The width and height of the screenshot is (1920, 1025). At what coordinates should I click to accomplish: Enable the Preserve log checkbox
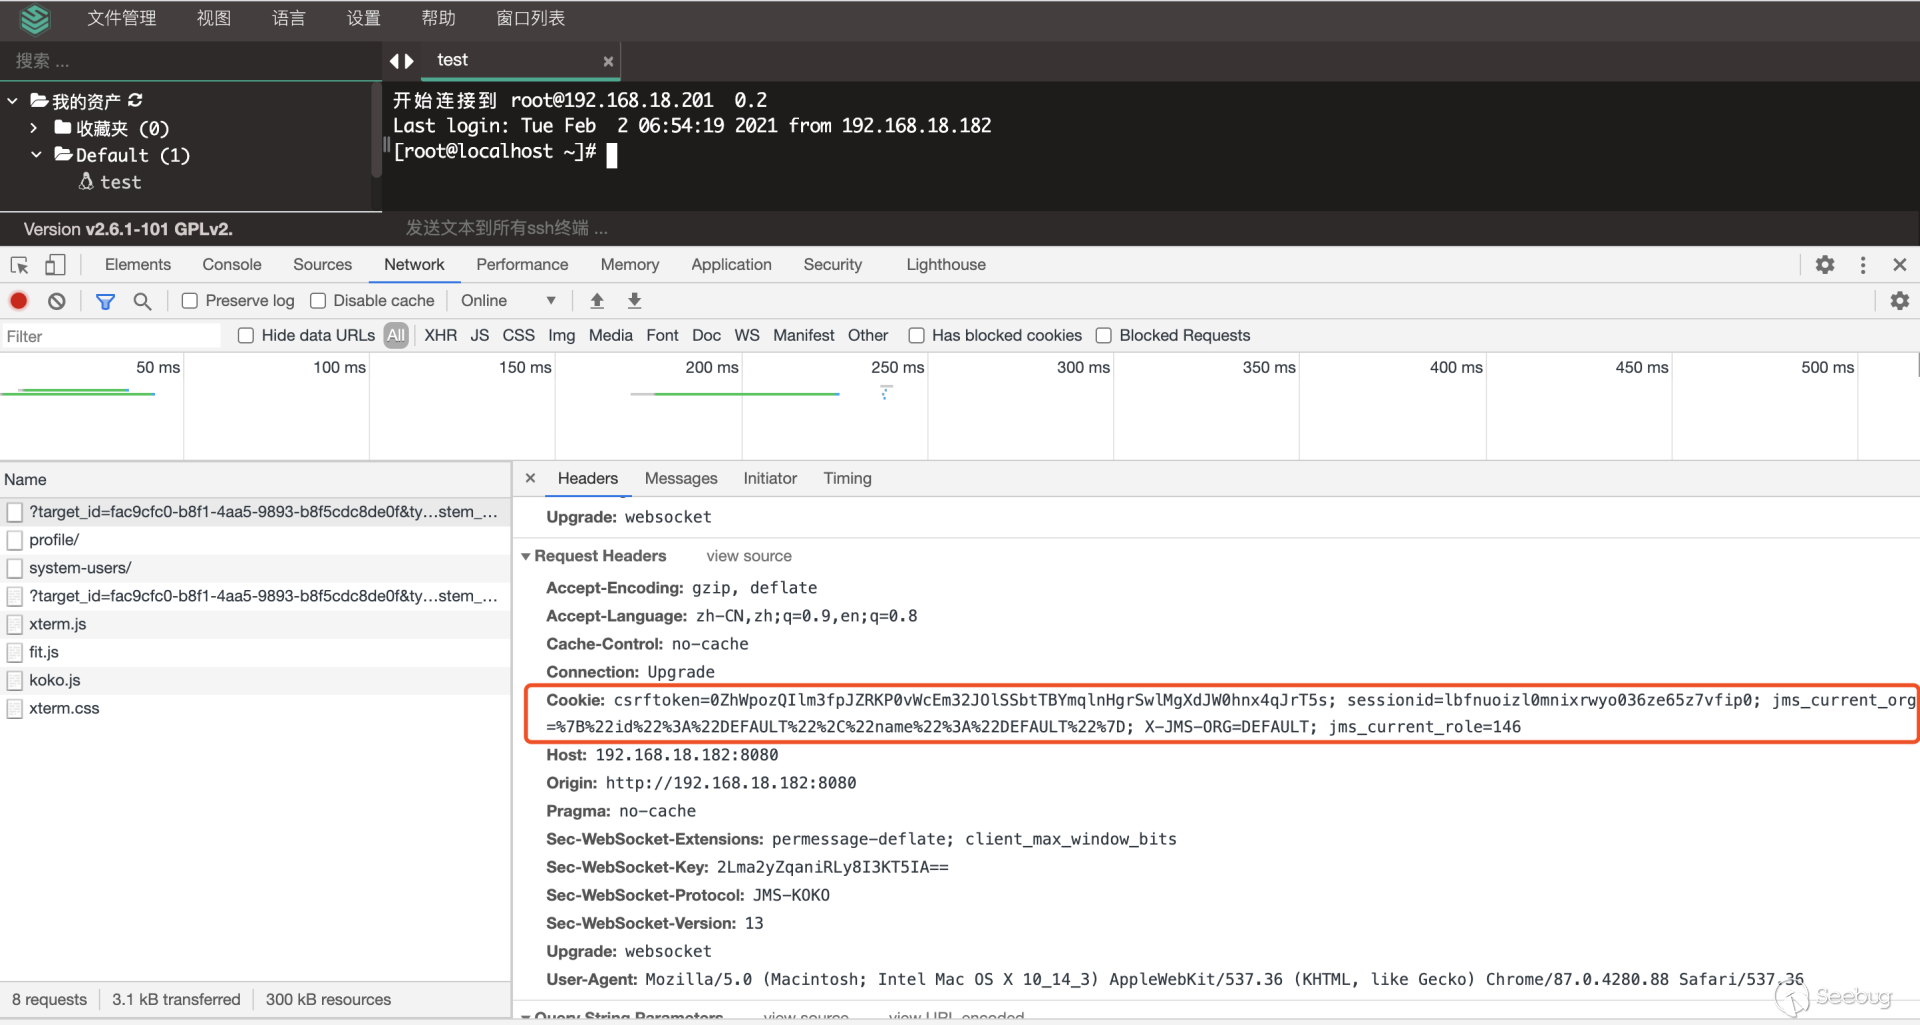[190, 301]
